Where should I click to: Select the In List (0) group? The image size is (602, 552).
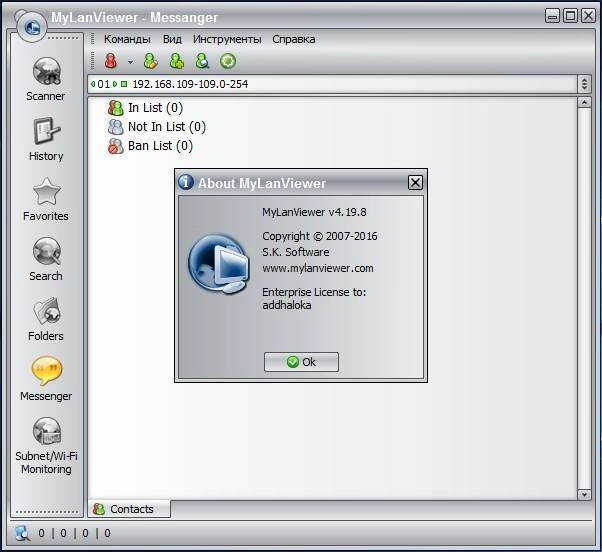pyautogui.click(x=145, y=108)
